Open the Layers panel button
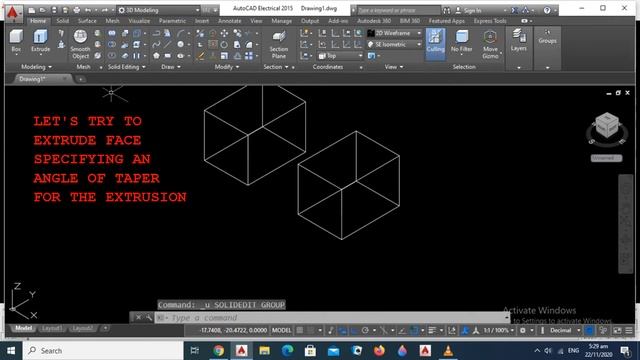640x360 pixels. (x=518, y=41)
